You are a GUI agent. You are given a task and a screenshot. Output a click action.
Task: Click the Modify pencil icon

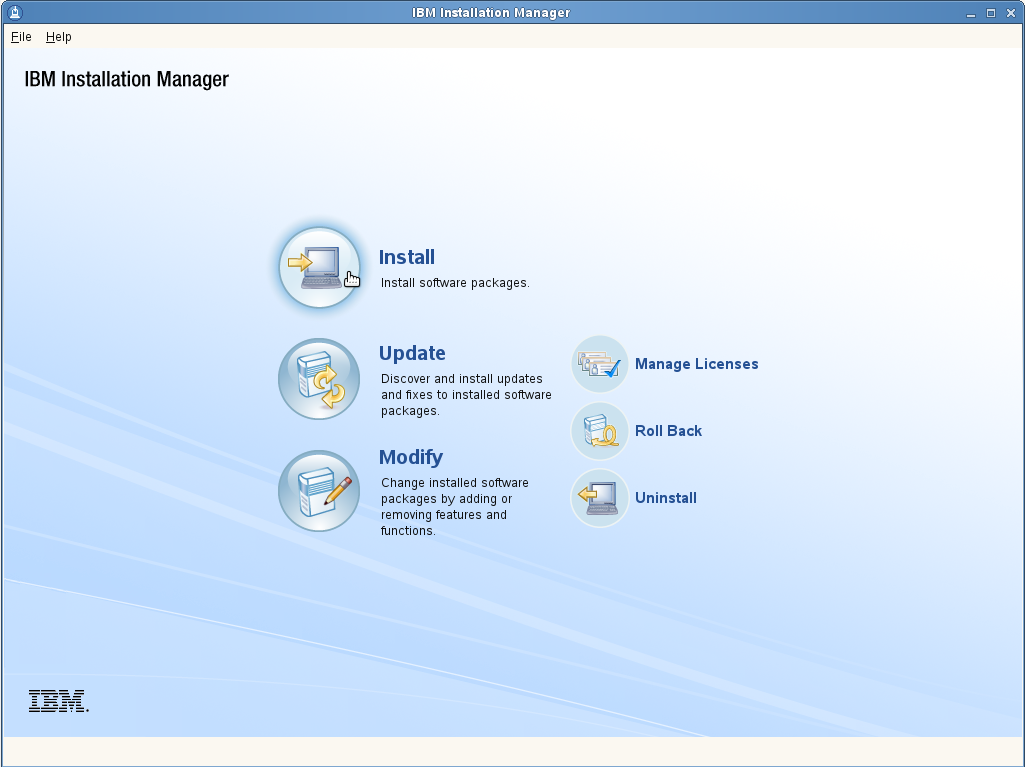point(319,490)
